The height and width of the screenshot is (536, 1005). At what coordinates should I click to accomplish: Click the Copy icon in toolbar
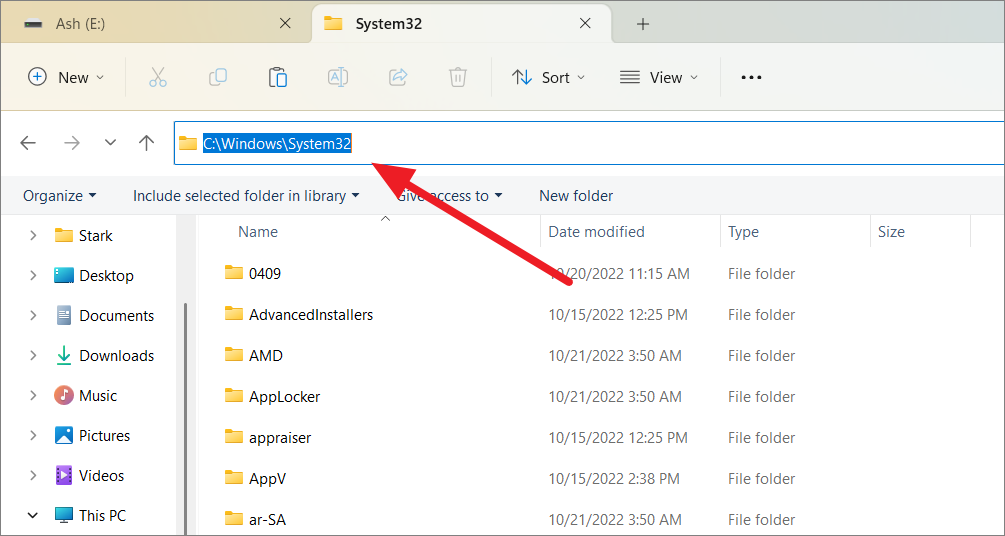tap(218, 78)
